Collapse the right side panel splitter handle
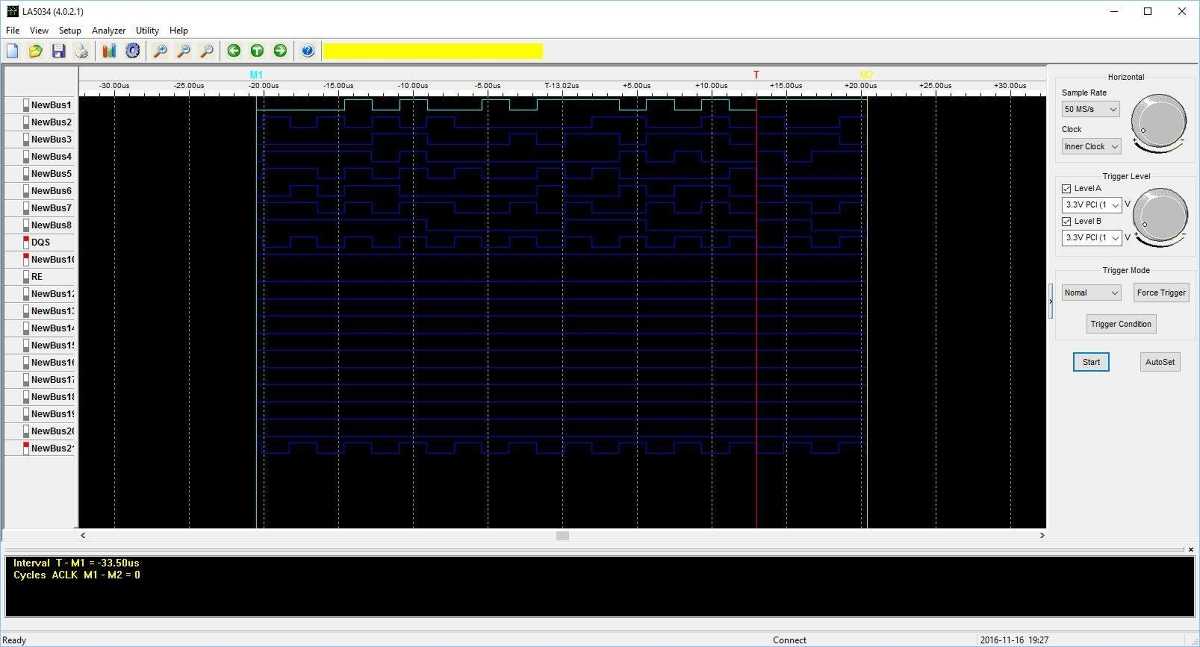1200x647 pixels. [1050, 301]
